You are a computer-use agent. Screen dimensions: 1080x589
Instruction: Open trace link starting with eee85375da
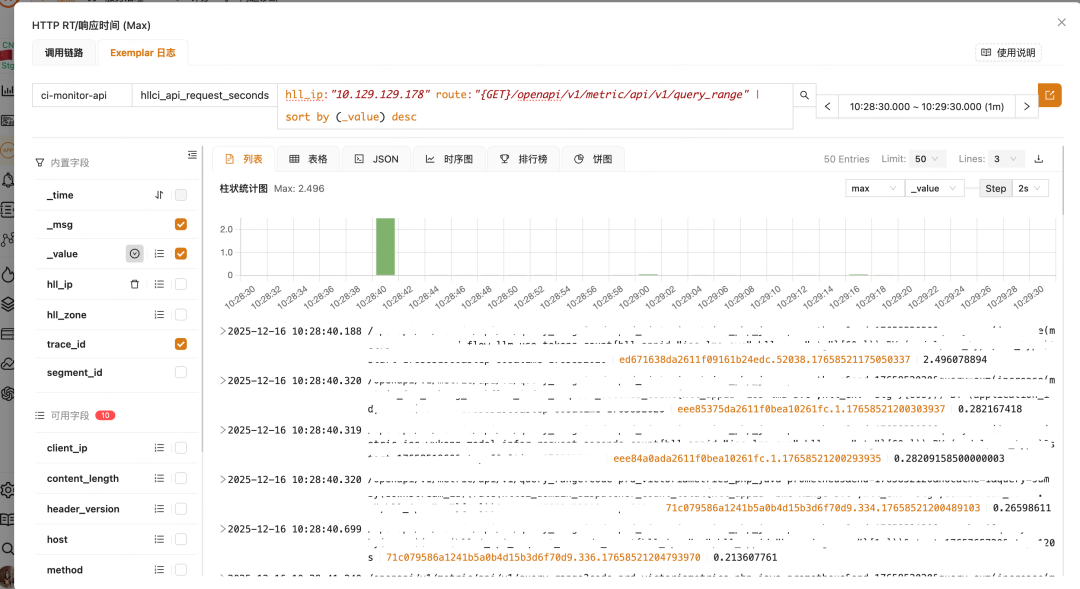(x=811, y=409)
